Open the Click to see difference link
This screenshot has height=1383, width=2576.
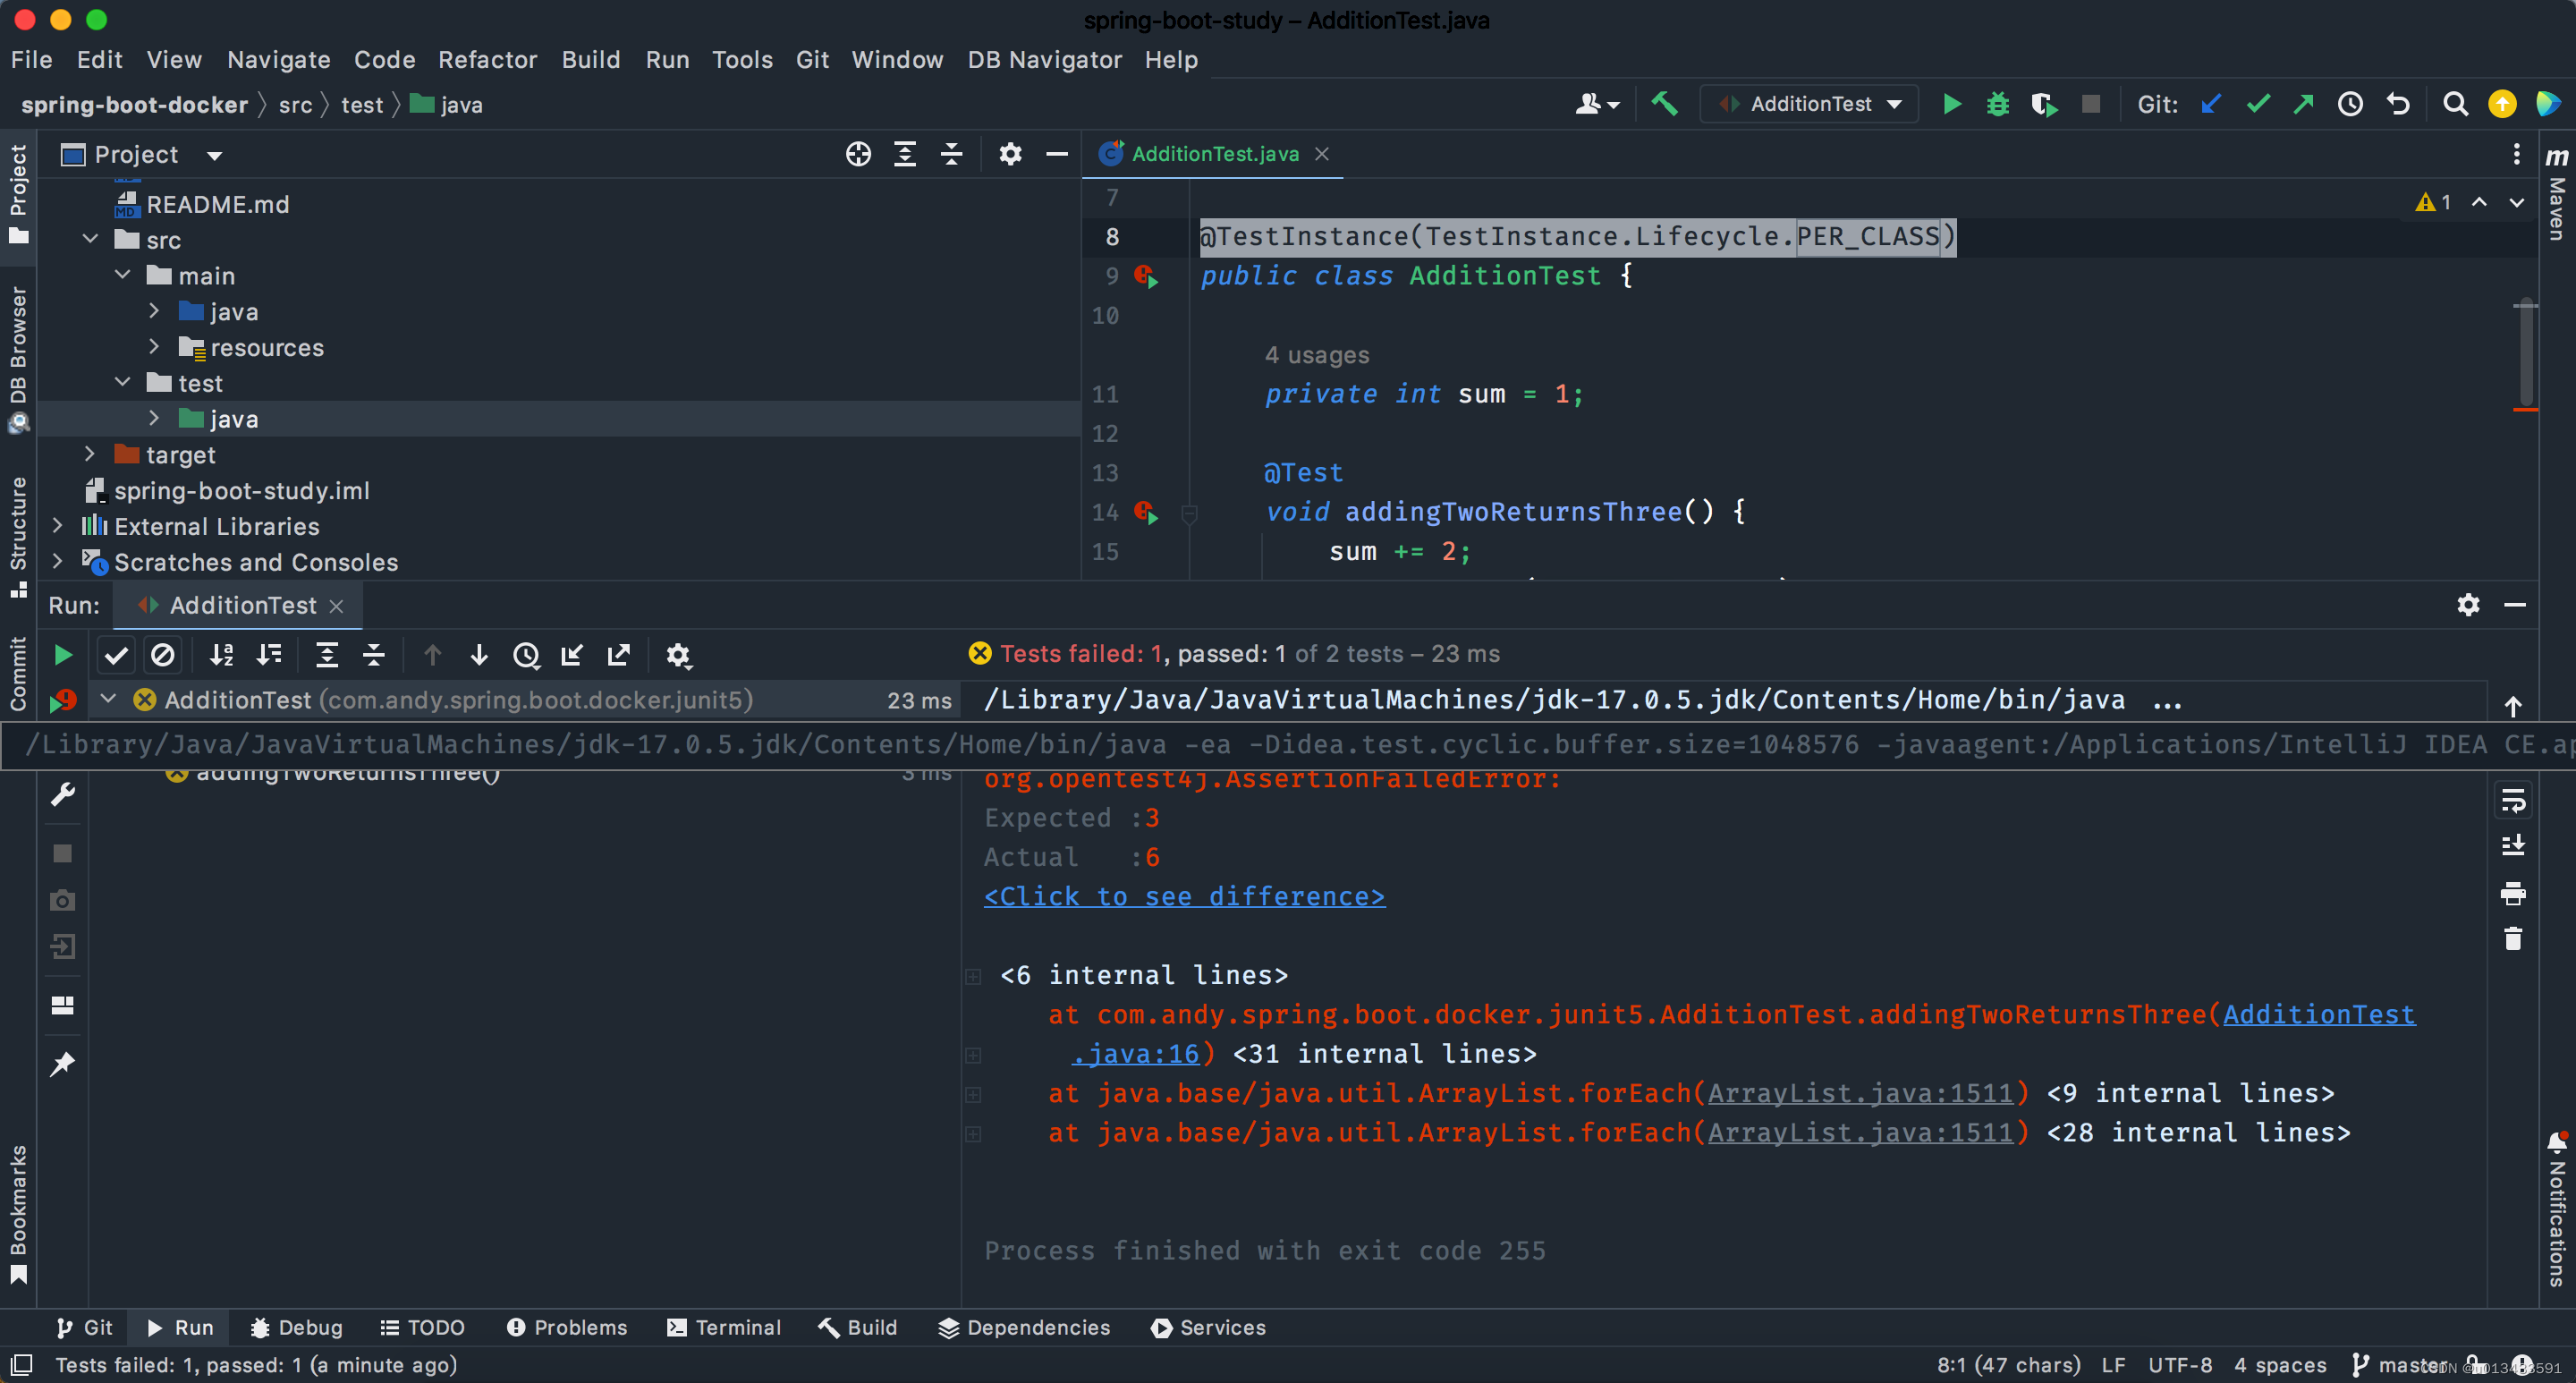(1184, 896)
